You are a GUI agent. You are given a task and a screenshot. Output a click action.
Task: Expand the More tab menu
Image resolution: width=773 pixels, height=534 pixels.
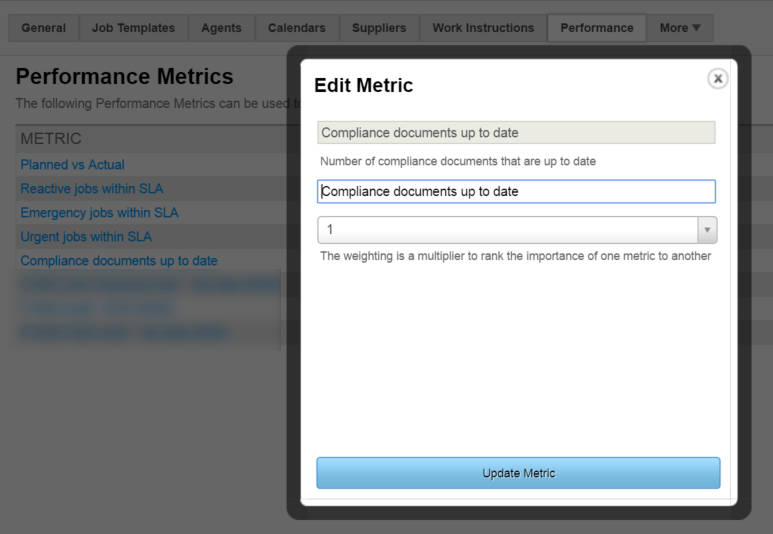pyautogui.click(x=680, y=28)
